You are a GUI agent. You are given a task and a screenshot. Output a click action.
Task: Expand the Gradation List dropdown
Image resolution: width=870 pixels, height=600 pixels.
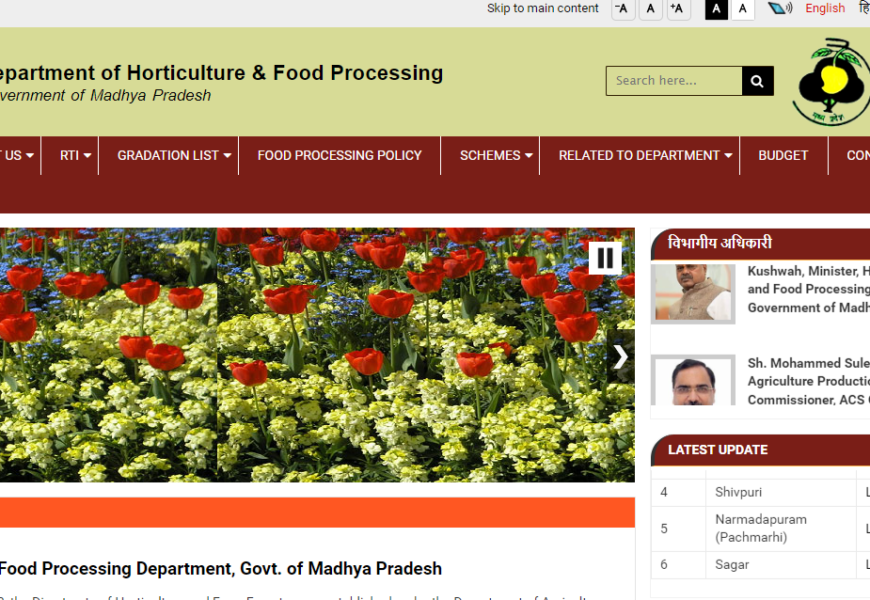[174, 155]
